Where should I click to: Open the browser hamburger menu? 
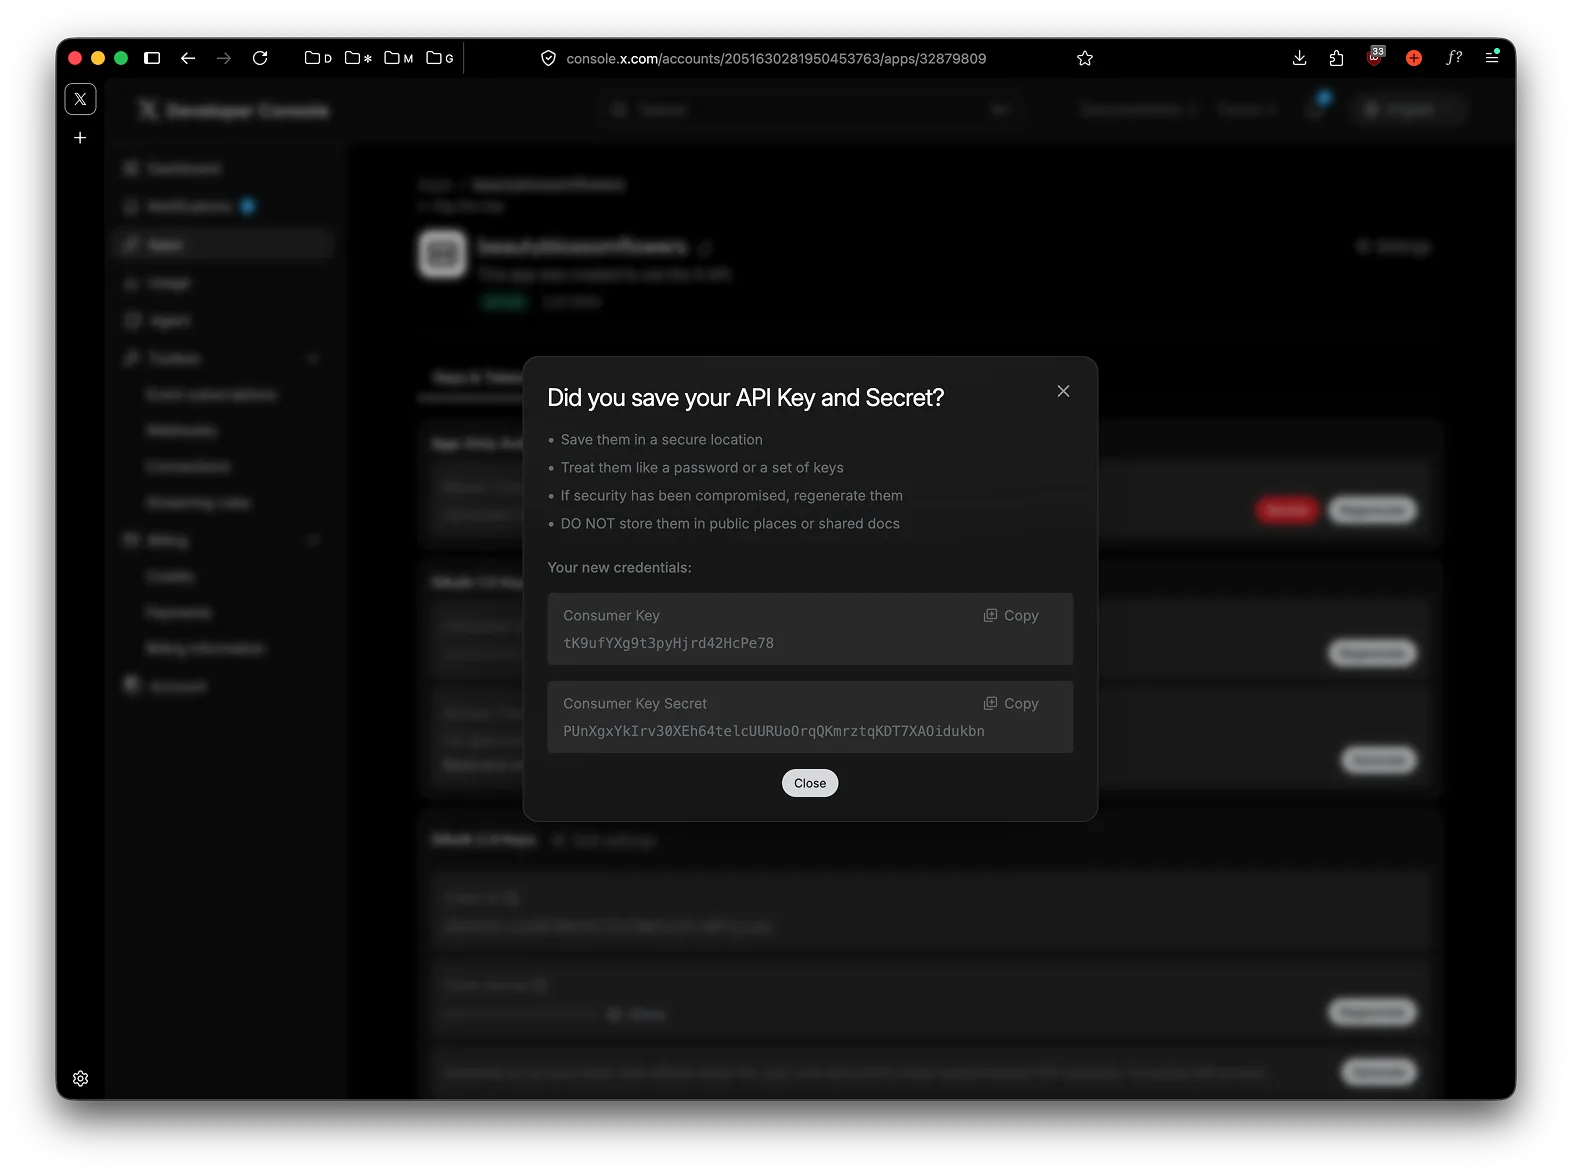pos(1492,57)
